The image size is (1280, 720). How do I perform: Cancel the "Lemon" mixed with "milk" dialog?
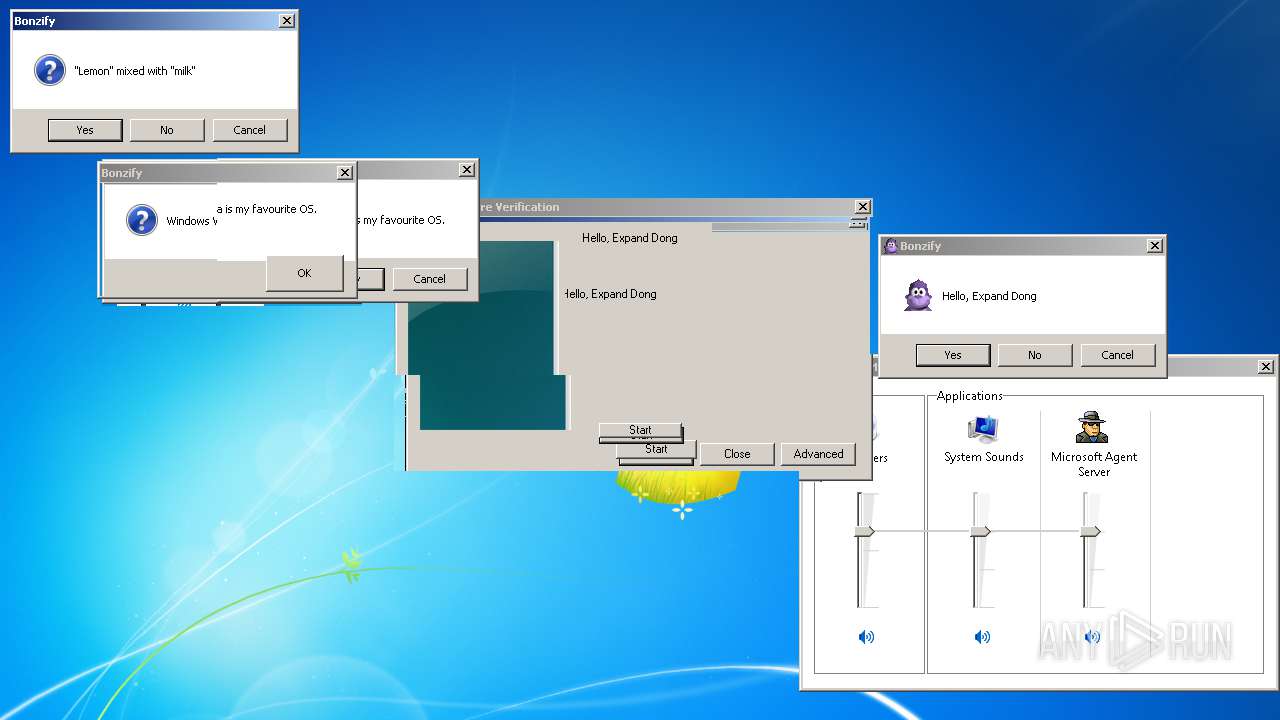250,130
